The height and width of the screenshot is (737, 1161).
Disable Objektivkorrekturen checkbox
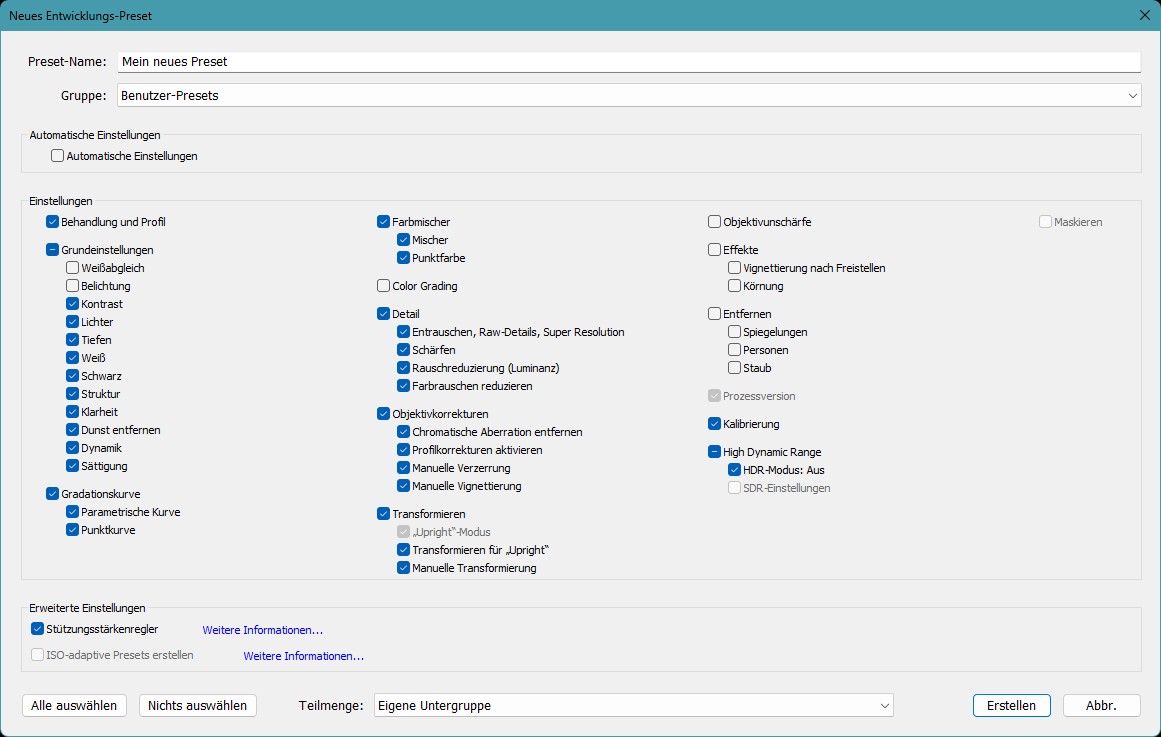tap(384, 413)
